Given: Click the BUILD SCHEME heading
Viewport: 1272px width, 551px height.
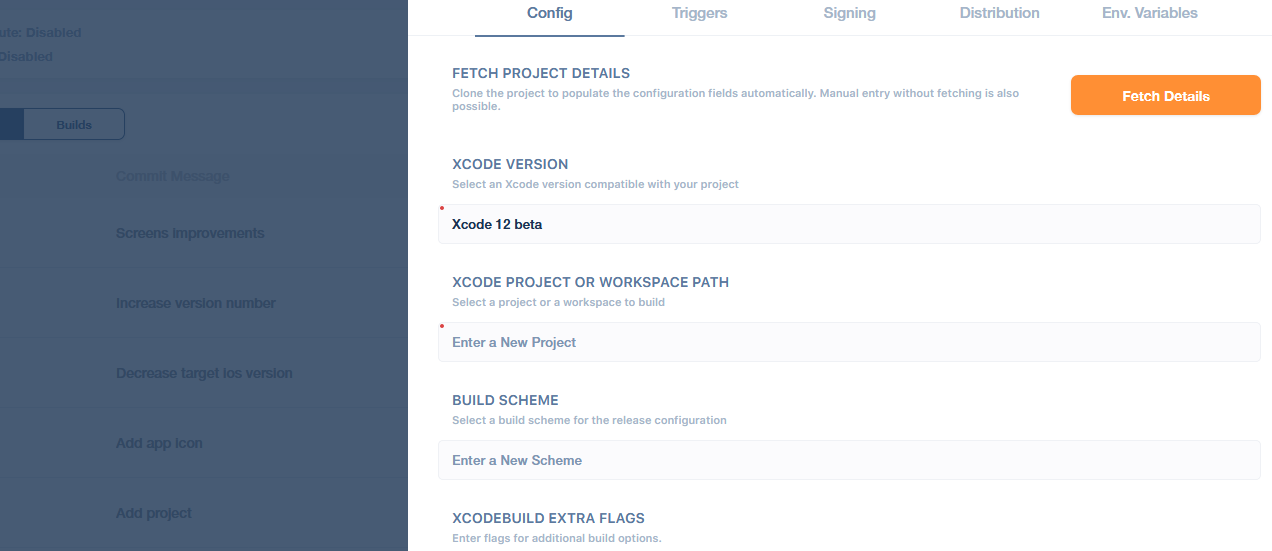Looking at the screenshot, I should pyautogui.click(x=505, y=400).
